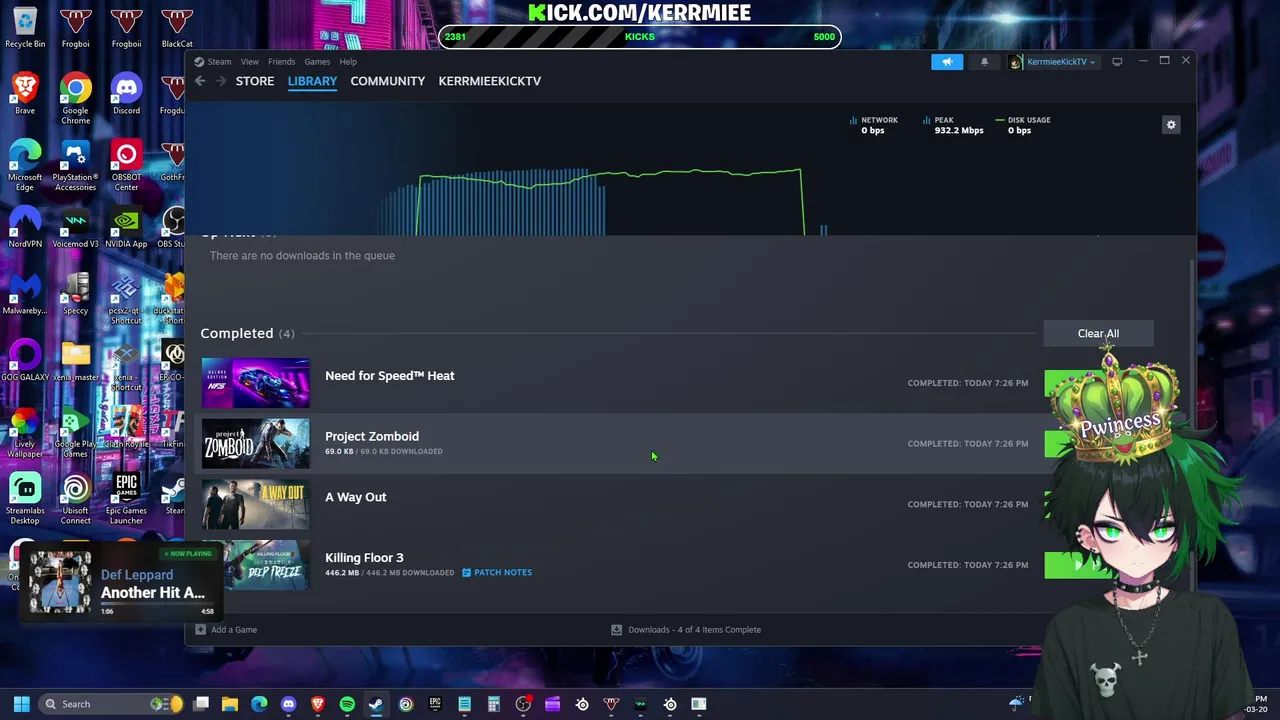The image size is (1280, 720).
Task: Select the Project Zomboid title
Action: coord(372,436)
